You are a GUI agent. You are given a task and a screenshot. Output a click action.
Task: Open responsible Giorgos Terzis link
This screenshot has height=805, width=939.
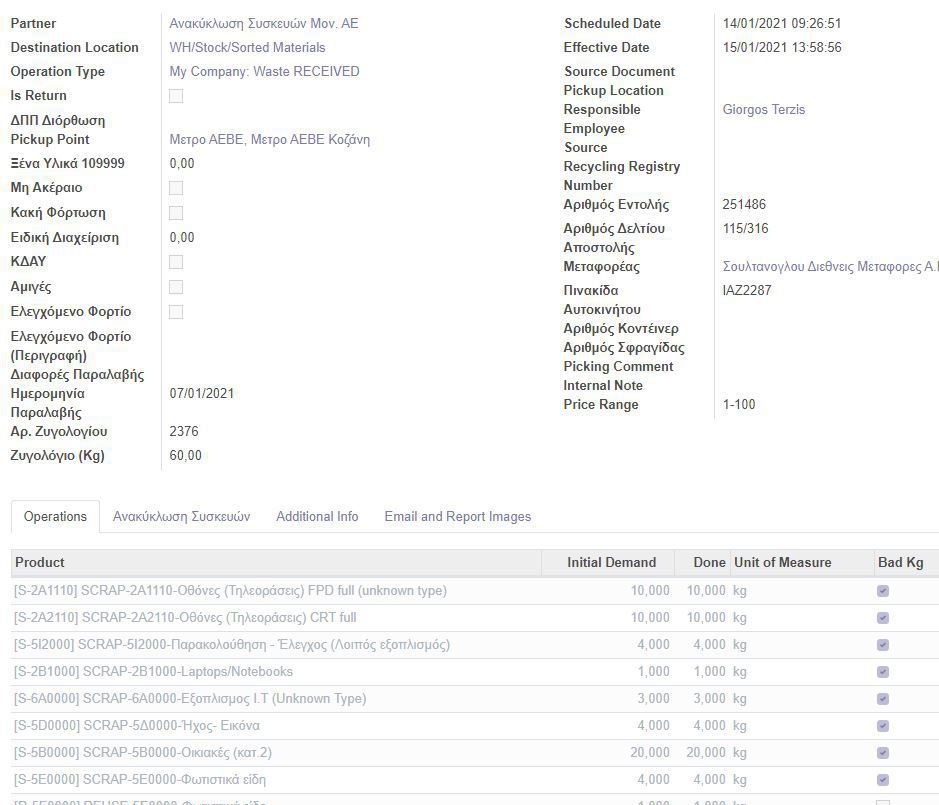point(763,109)
